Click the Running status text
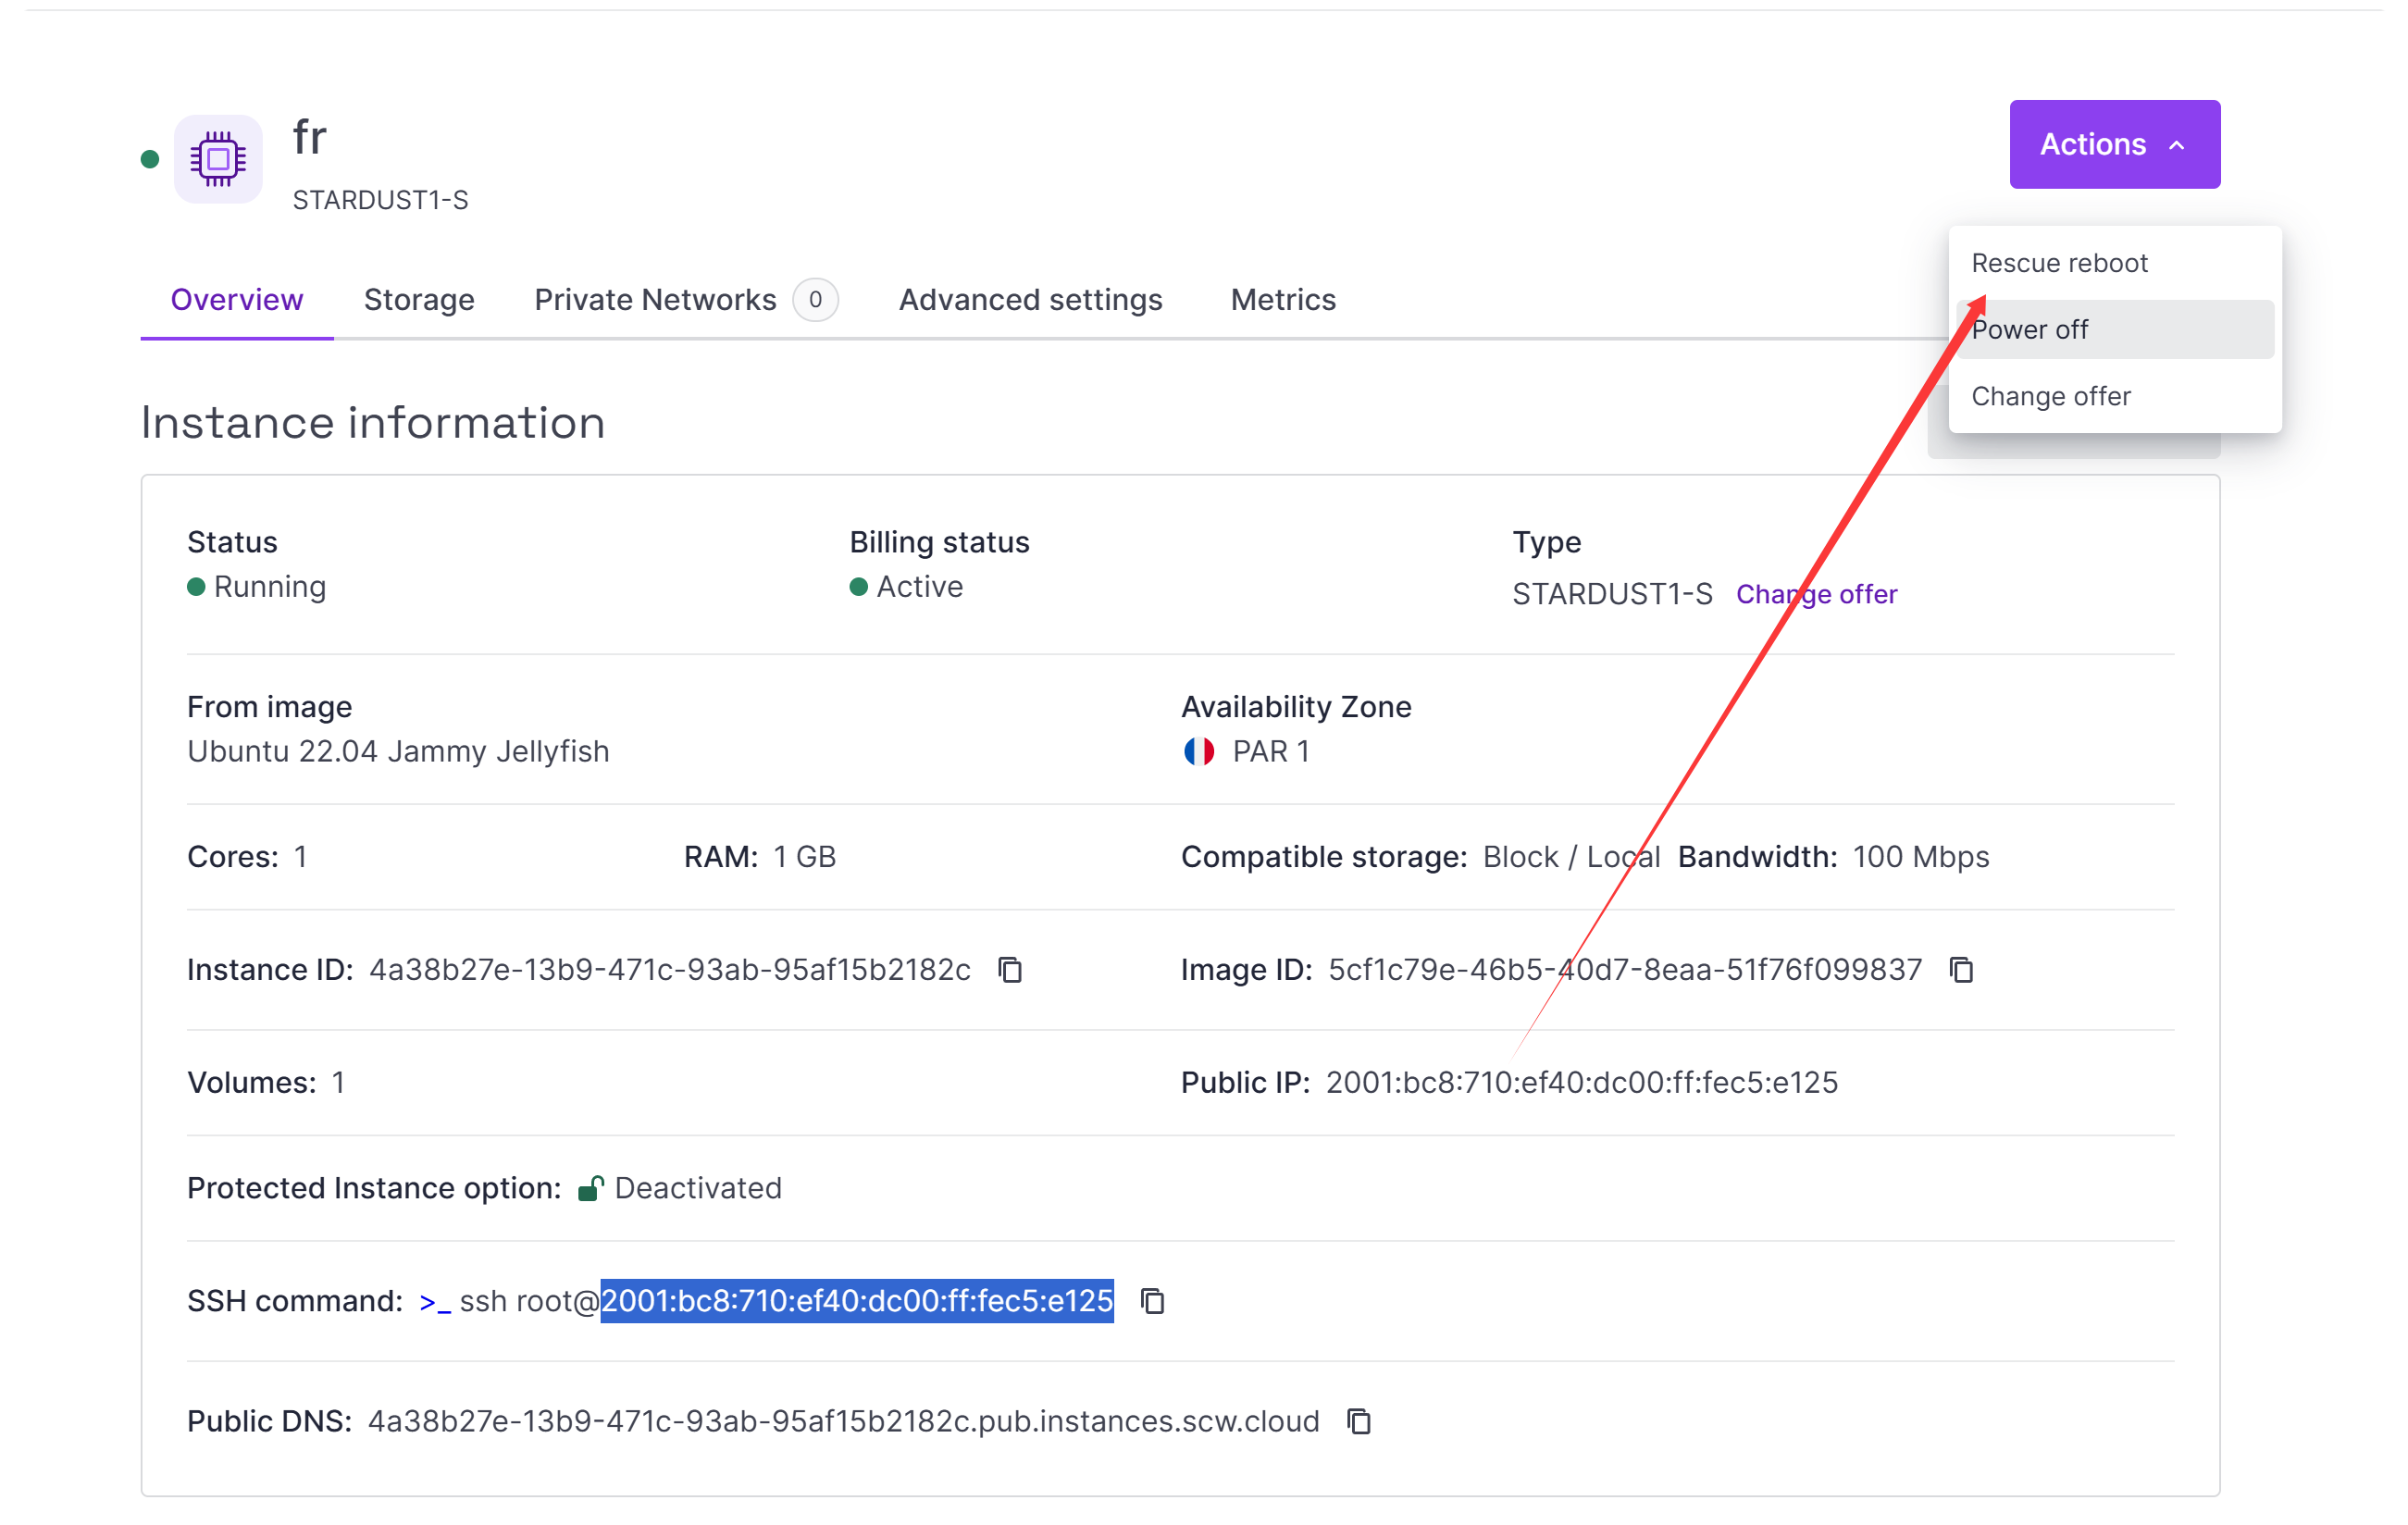The image size is (2408, 1525). click(x=270, y=587)
